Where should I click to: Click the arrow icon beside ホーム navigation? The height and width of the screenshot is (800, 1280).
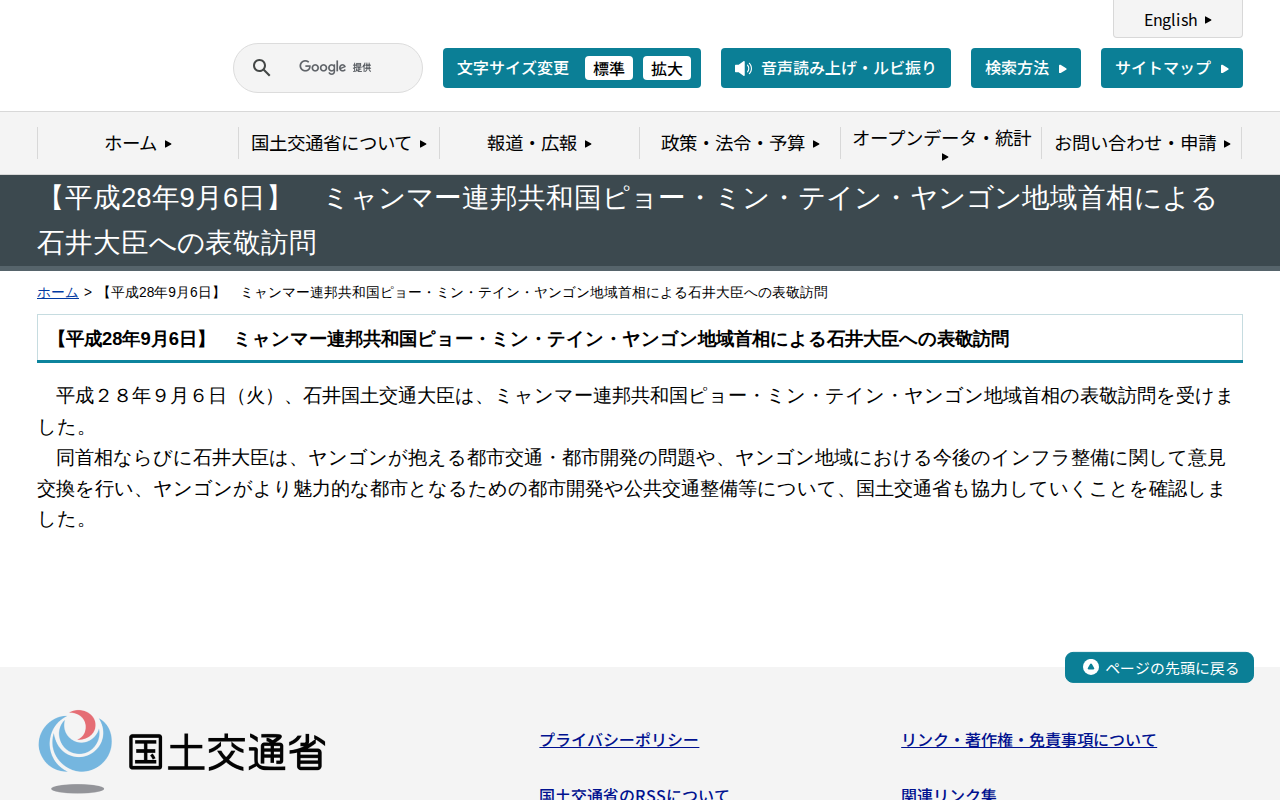[x=166, y=143]
